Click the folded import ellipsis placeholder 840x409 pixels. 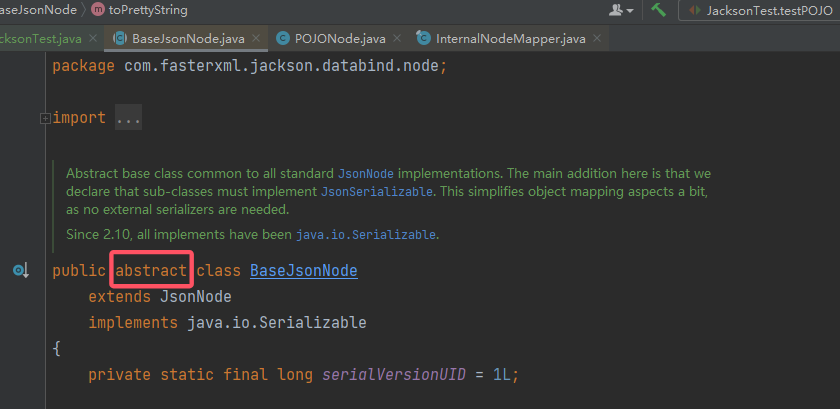128,118
